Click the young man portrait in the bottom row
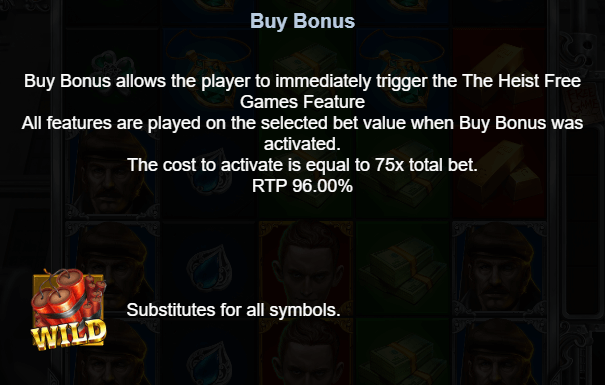 306,352
